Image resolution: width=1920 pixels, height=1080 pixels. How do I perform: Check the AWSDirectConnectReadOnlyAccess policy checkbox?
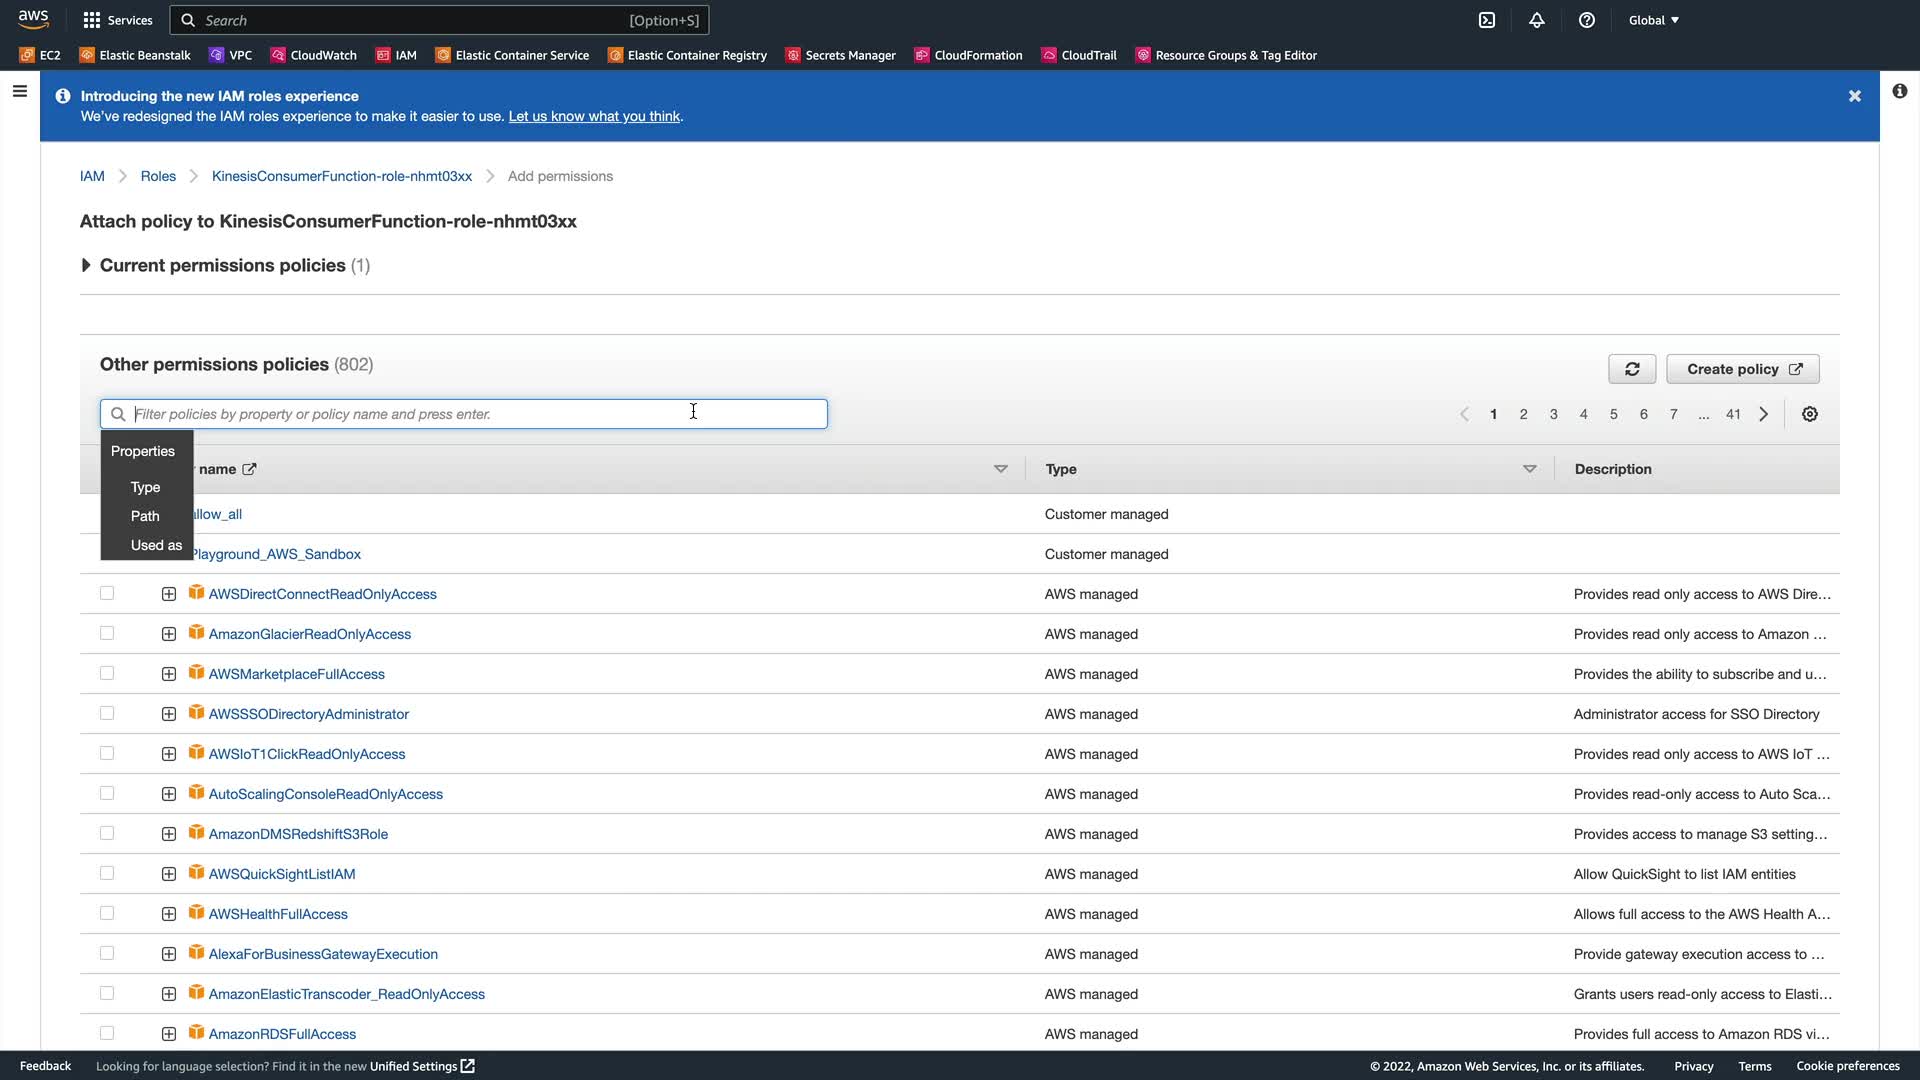click(107, 594)
